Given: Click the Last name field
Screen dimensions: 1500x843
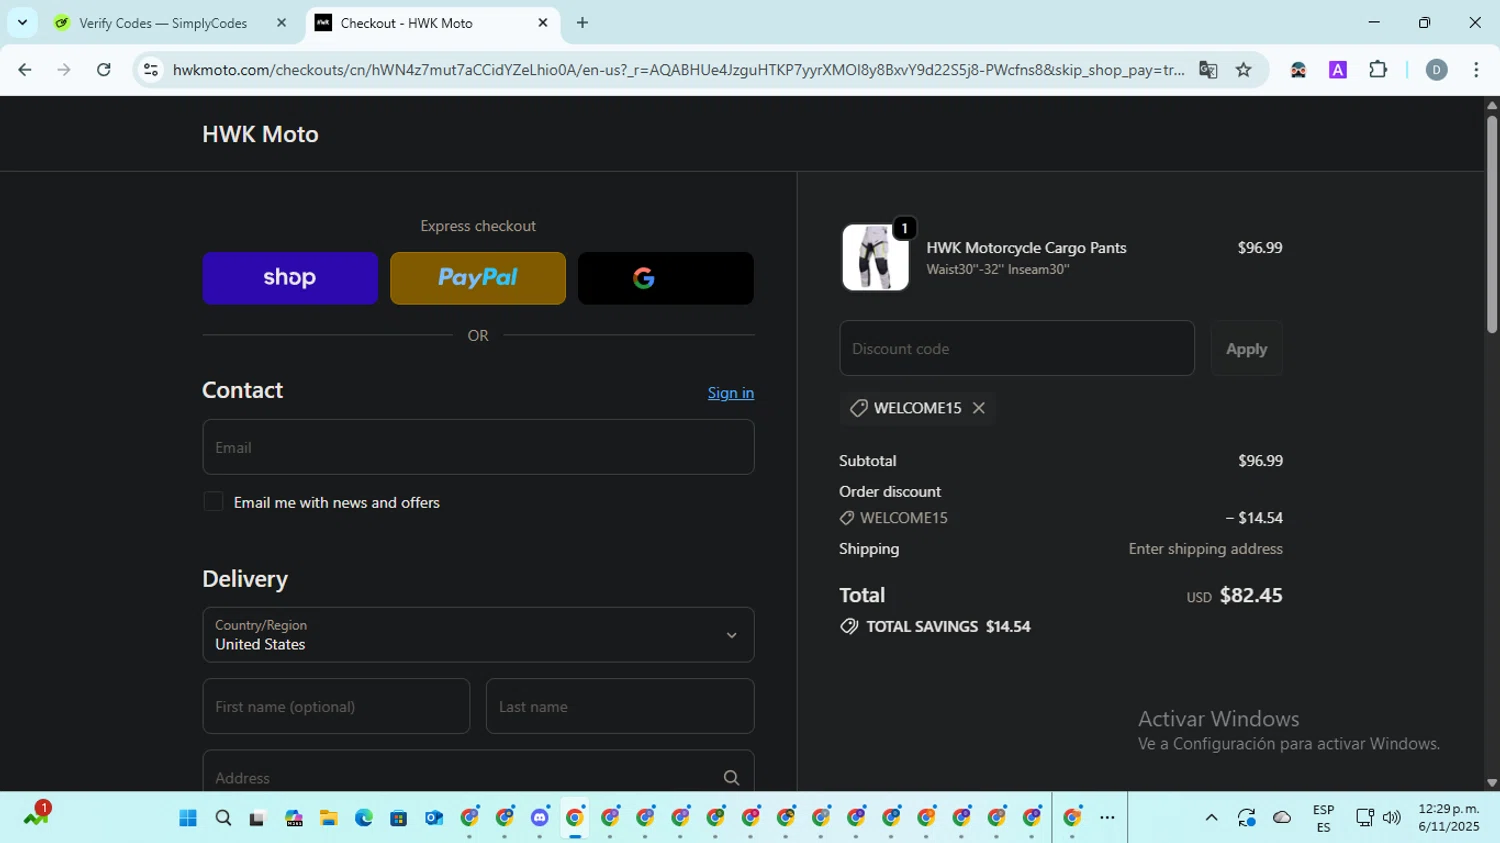Looking at the screenshot, I should (x=620, y=706).
